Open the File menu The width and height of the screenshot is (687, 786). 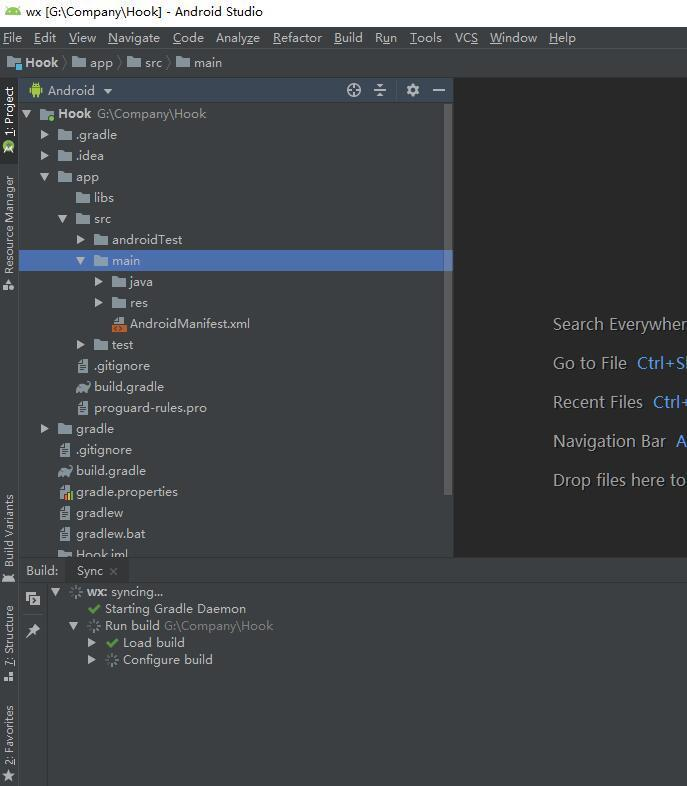(13, 38)
